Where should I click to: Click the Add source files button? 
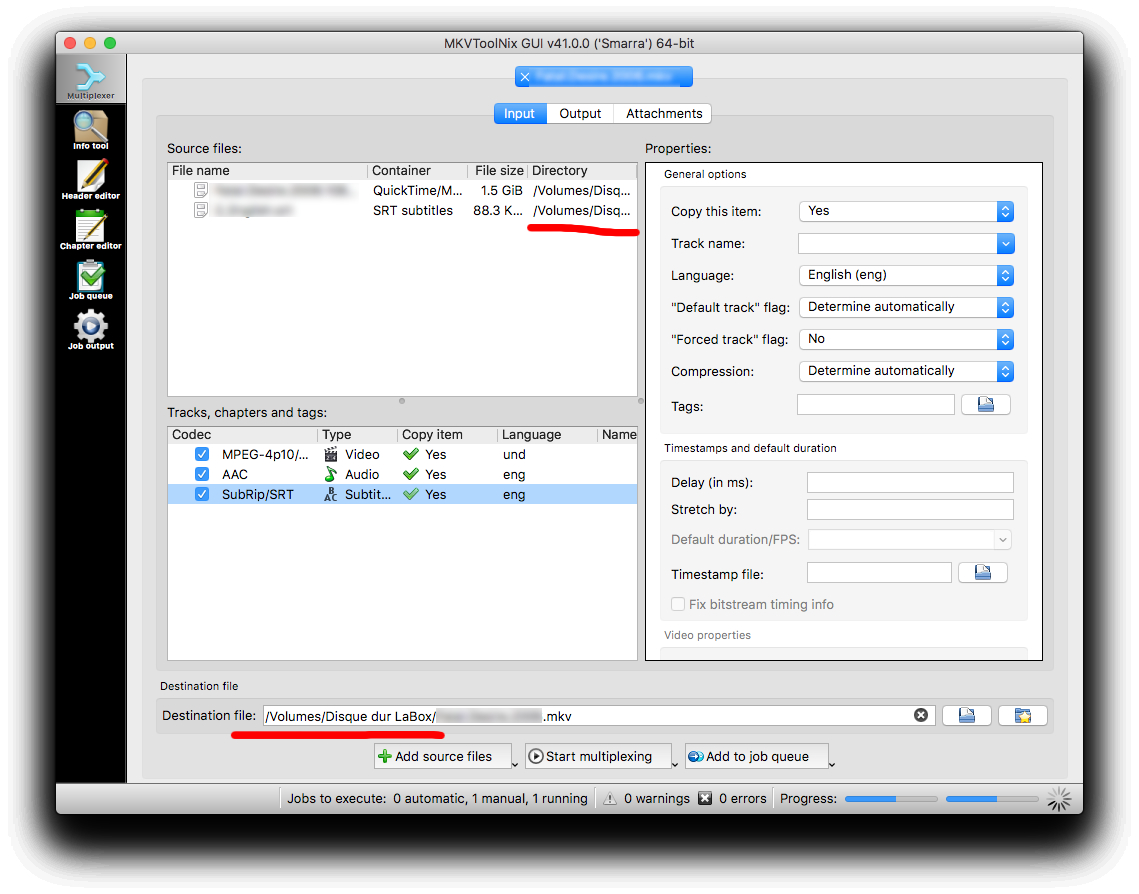442,757
